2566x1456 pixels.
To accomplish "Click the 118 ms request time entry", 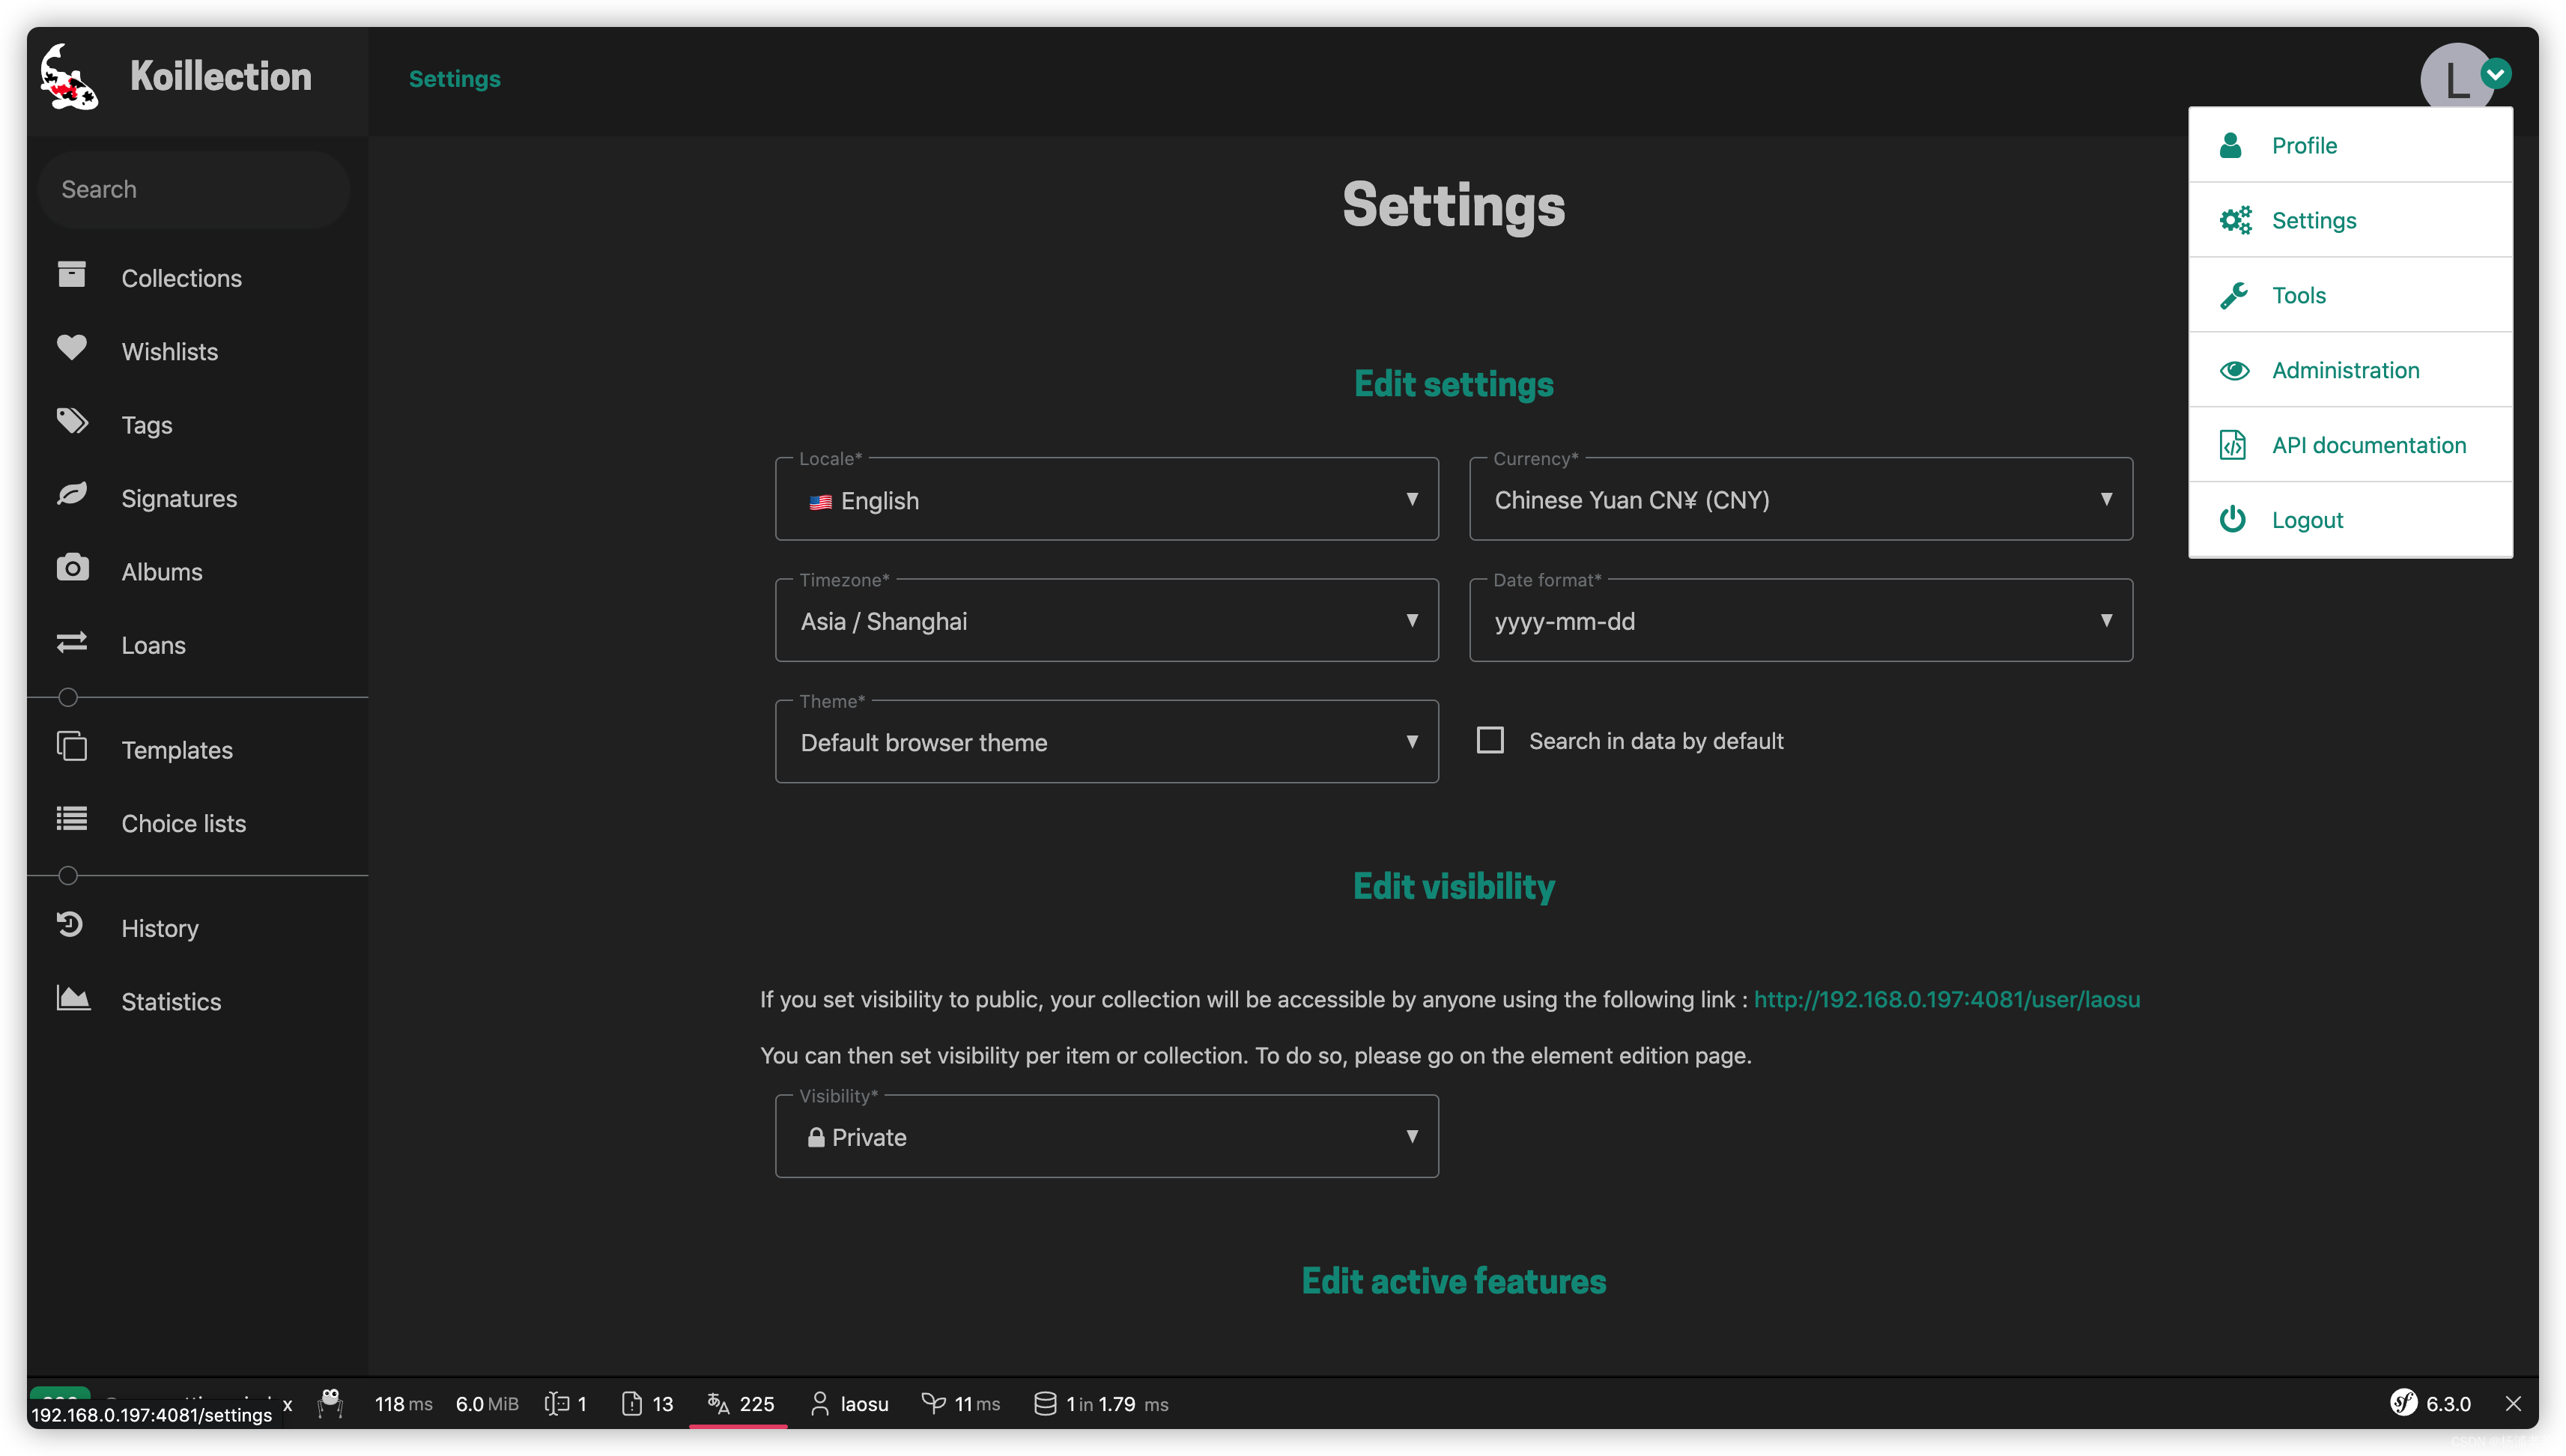I will tap(403, 1404).
